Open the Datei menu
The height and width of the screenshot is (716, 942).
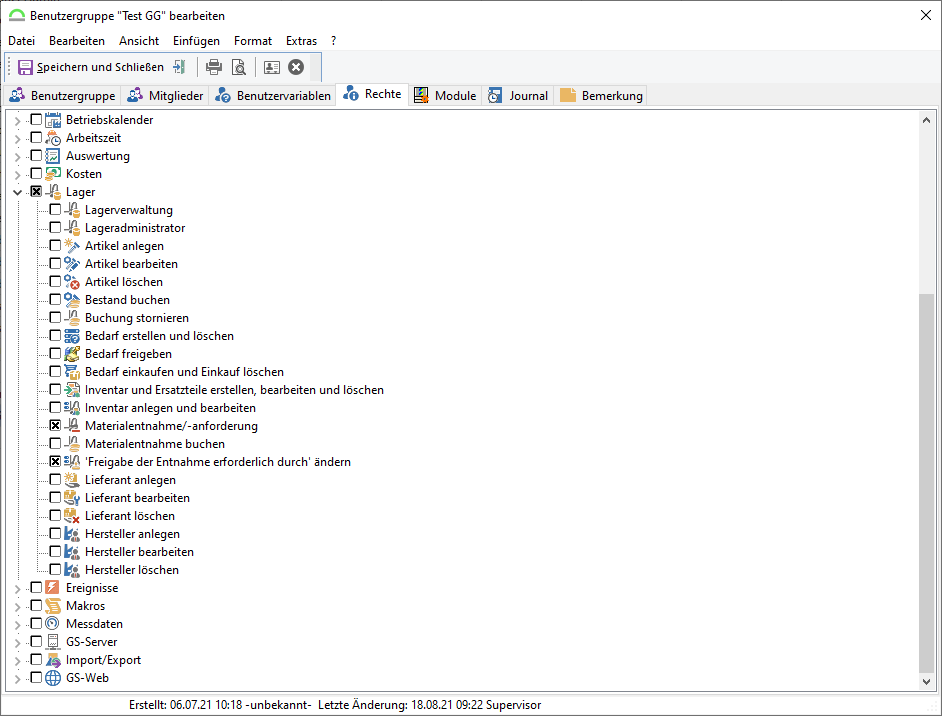tap(22, 41)
